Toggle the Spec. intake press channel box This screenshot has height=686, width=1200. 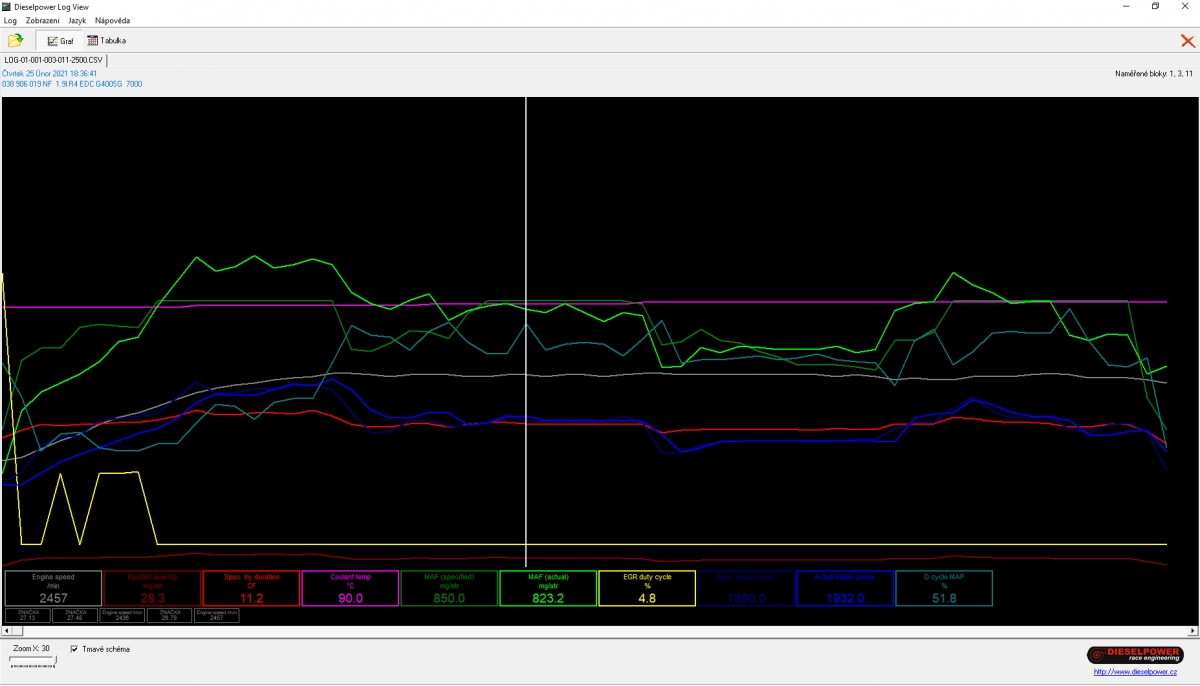(746, 588)
